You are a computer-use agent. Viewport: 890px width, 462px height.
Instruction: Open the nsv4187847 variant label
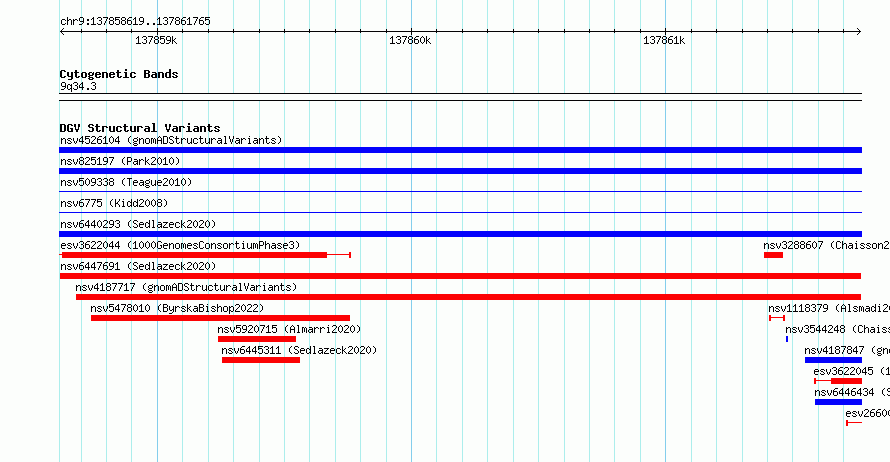[x=847, y=350]
